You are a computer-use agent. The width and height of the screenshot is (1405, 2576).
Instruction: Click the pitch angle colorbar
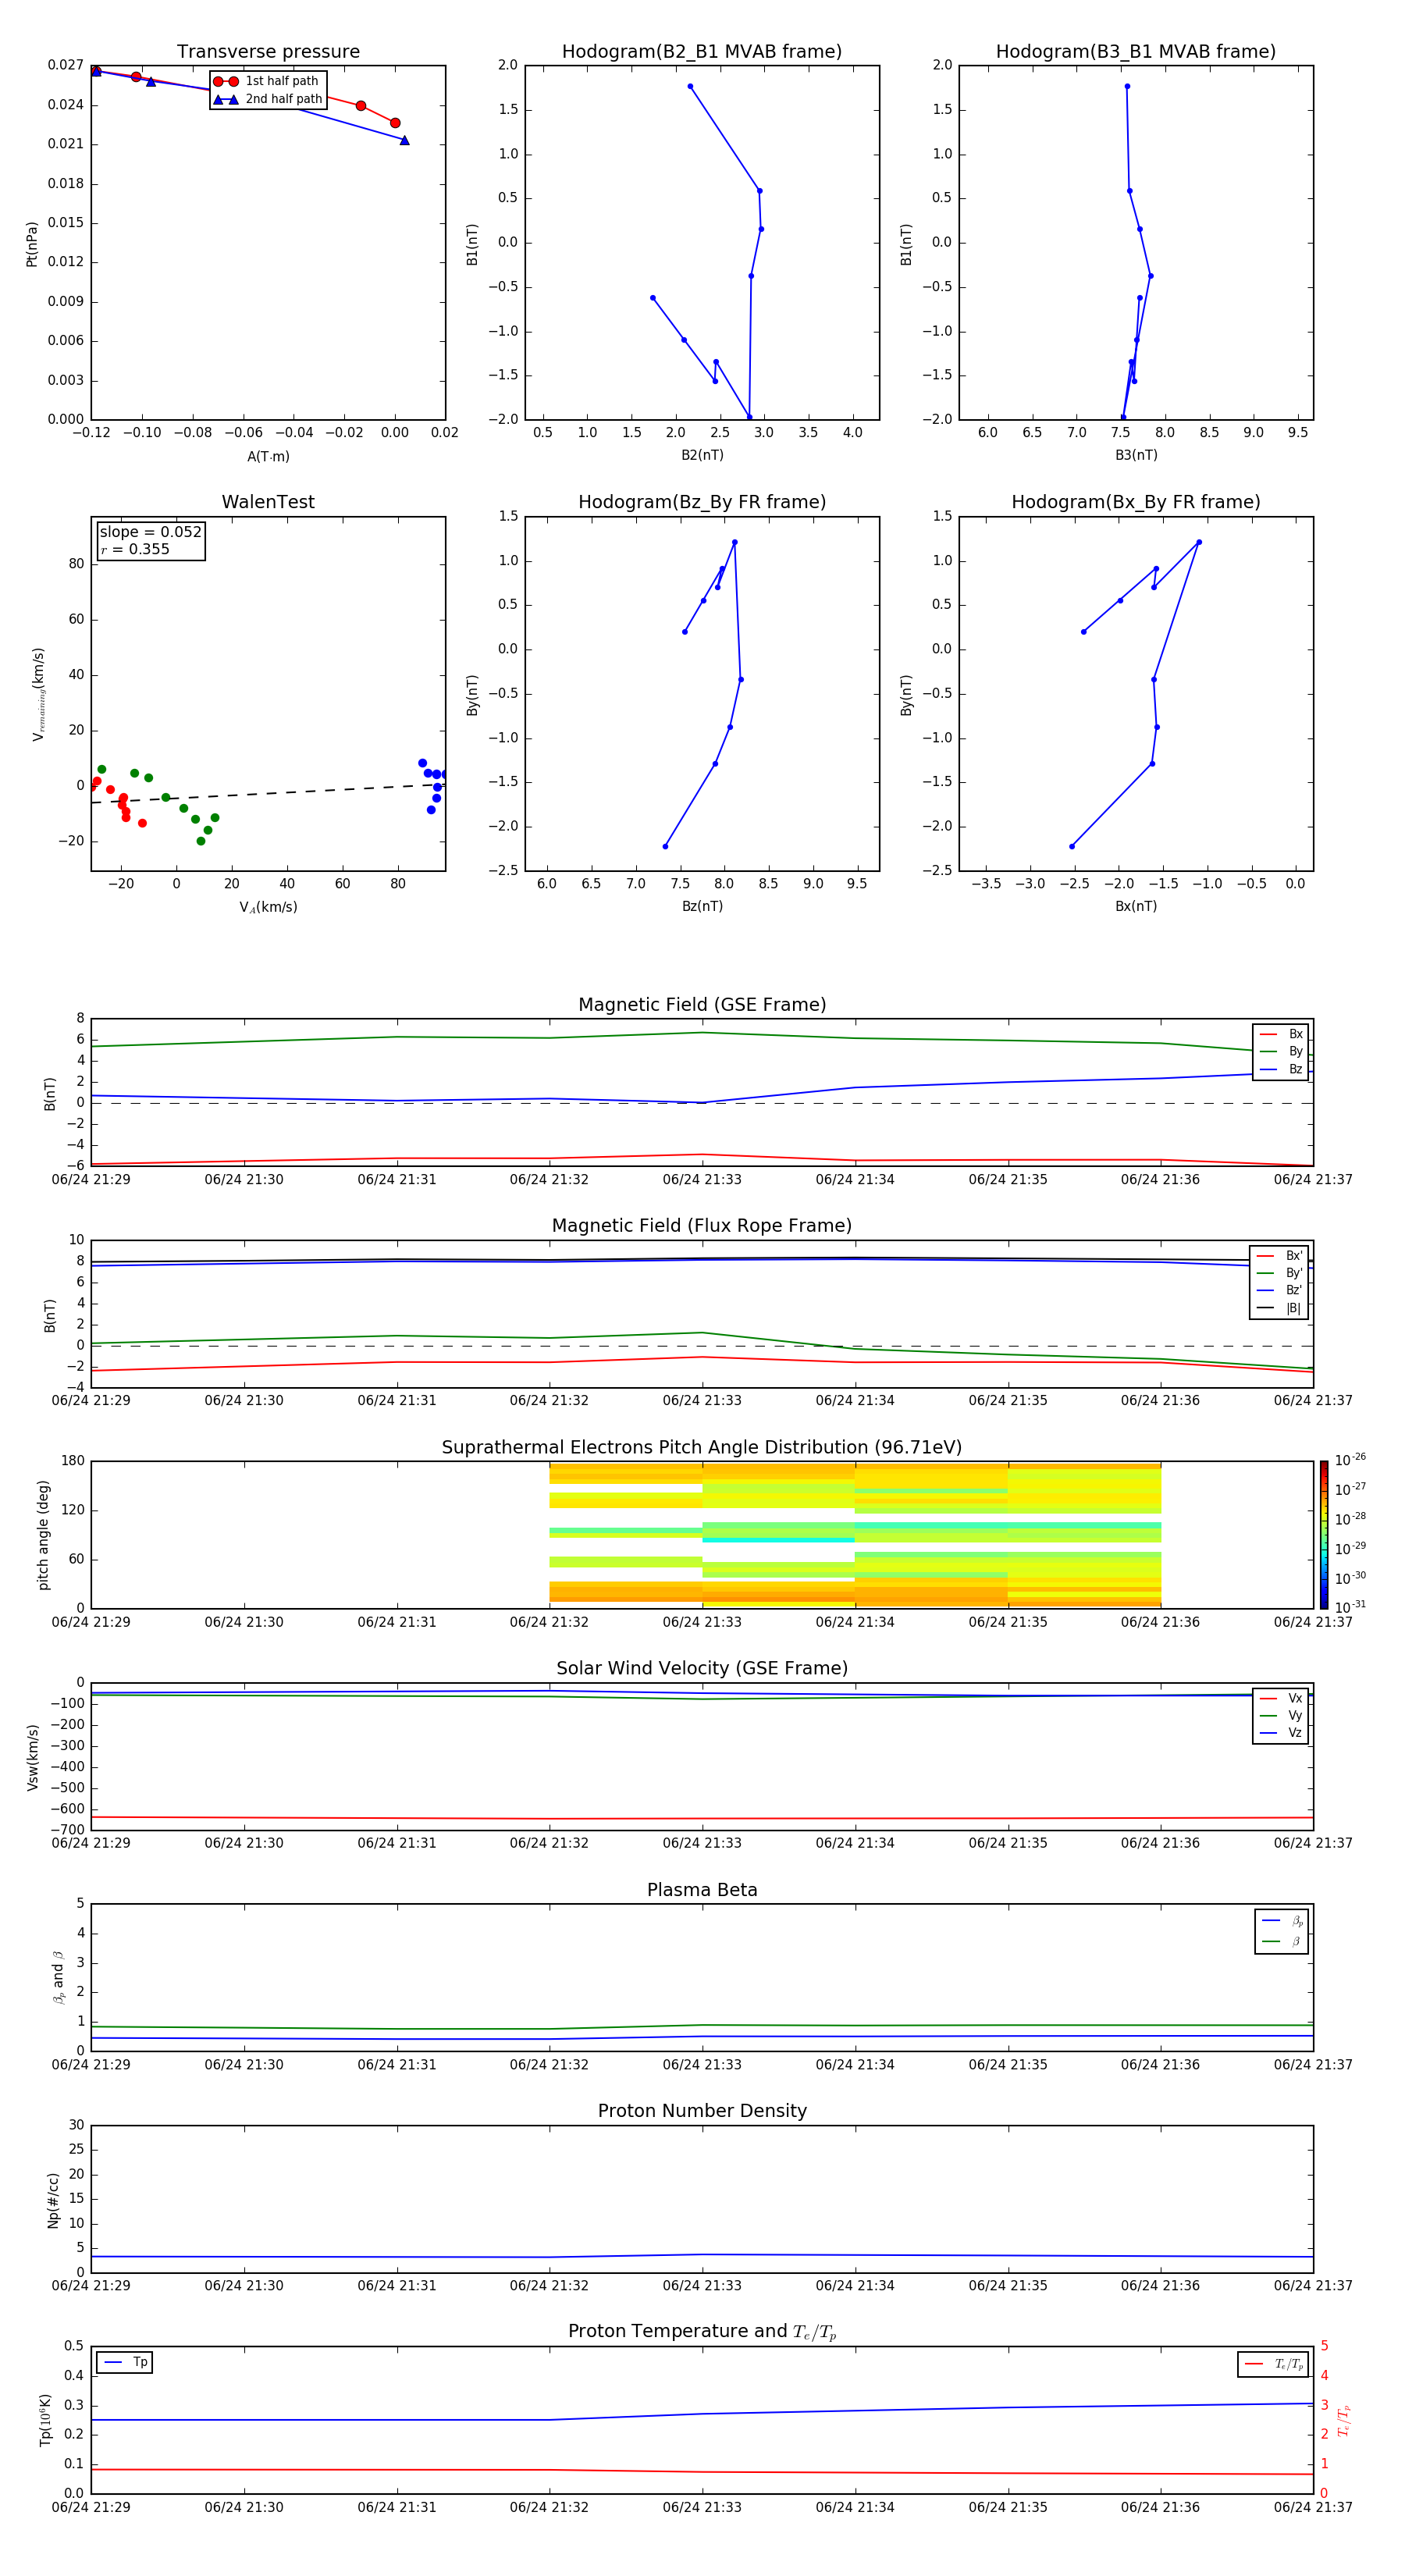tap(1324, 1535)
